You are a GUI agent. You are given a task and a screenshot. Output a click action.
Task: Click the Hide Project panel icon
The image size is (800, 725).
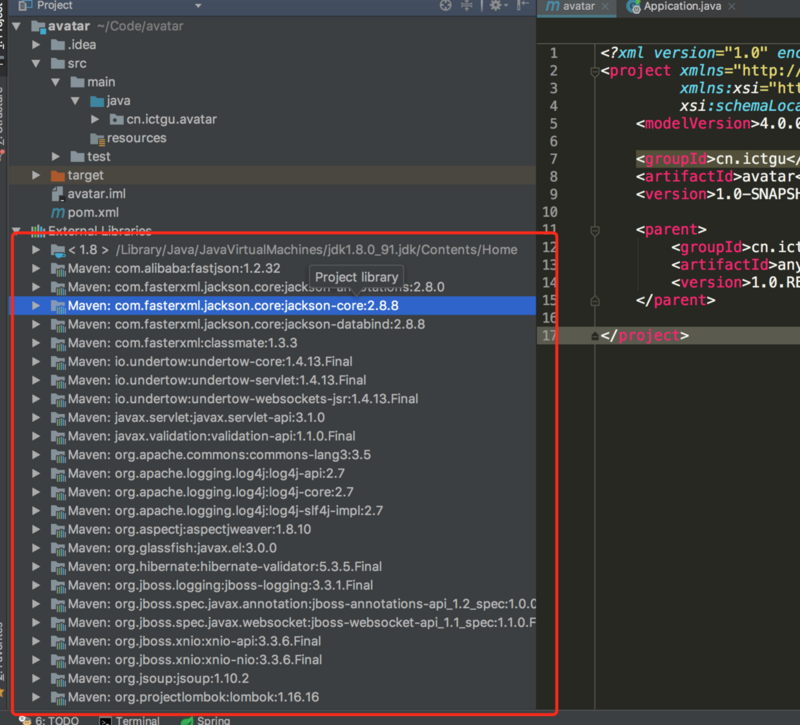[x=521, y=6]
